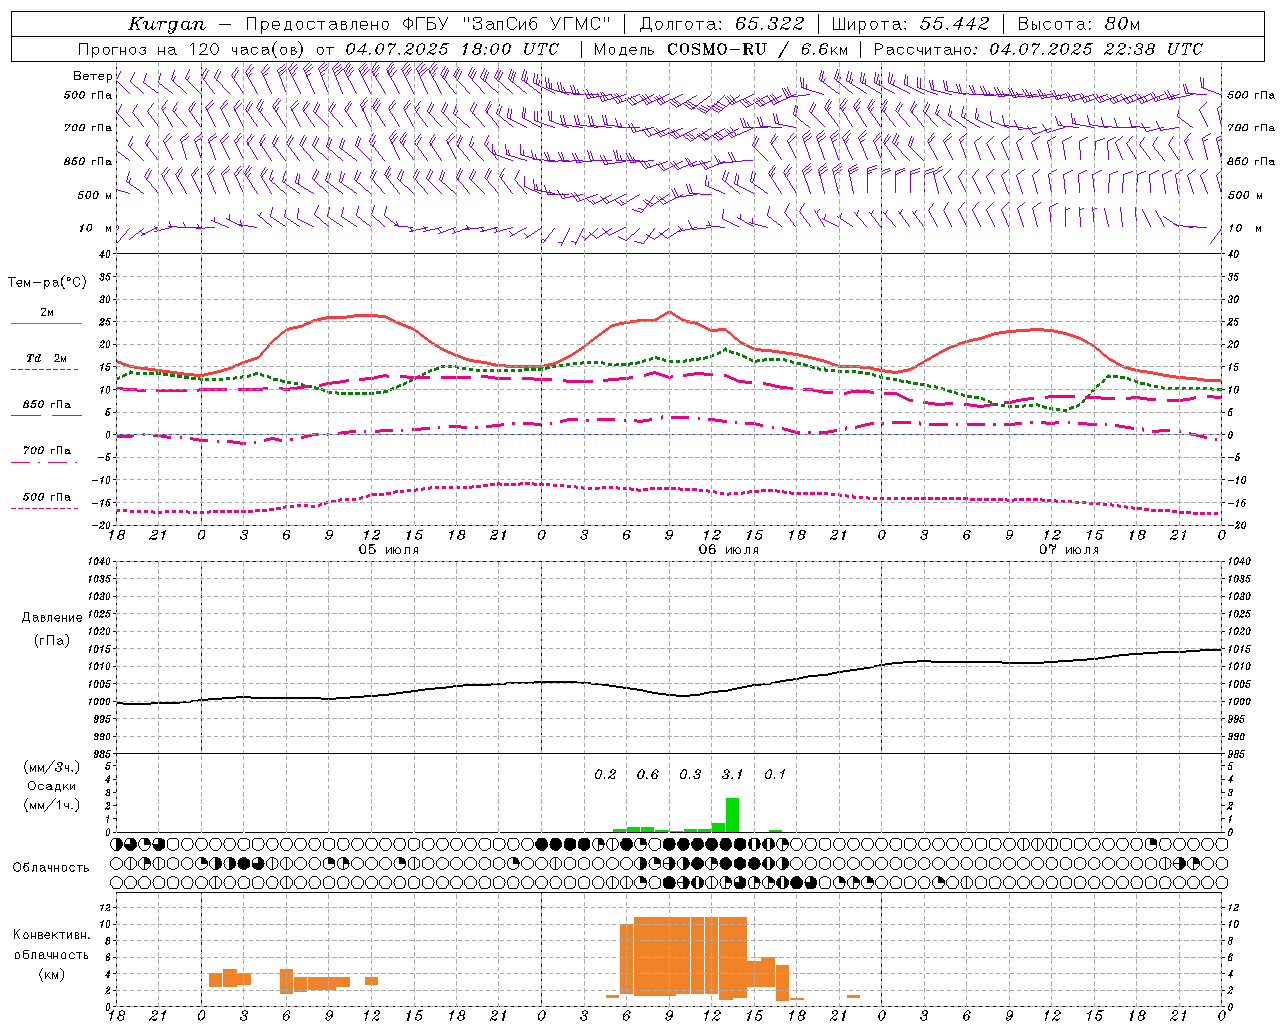Click the "Конвективн." convective cloud label
Screen dimensions: 1280x1024
click(52, 935)
